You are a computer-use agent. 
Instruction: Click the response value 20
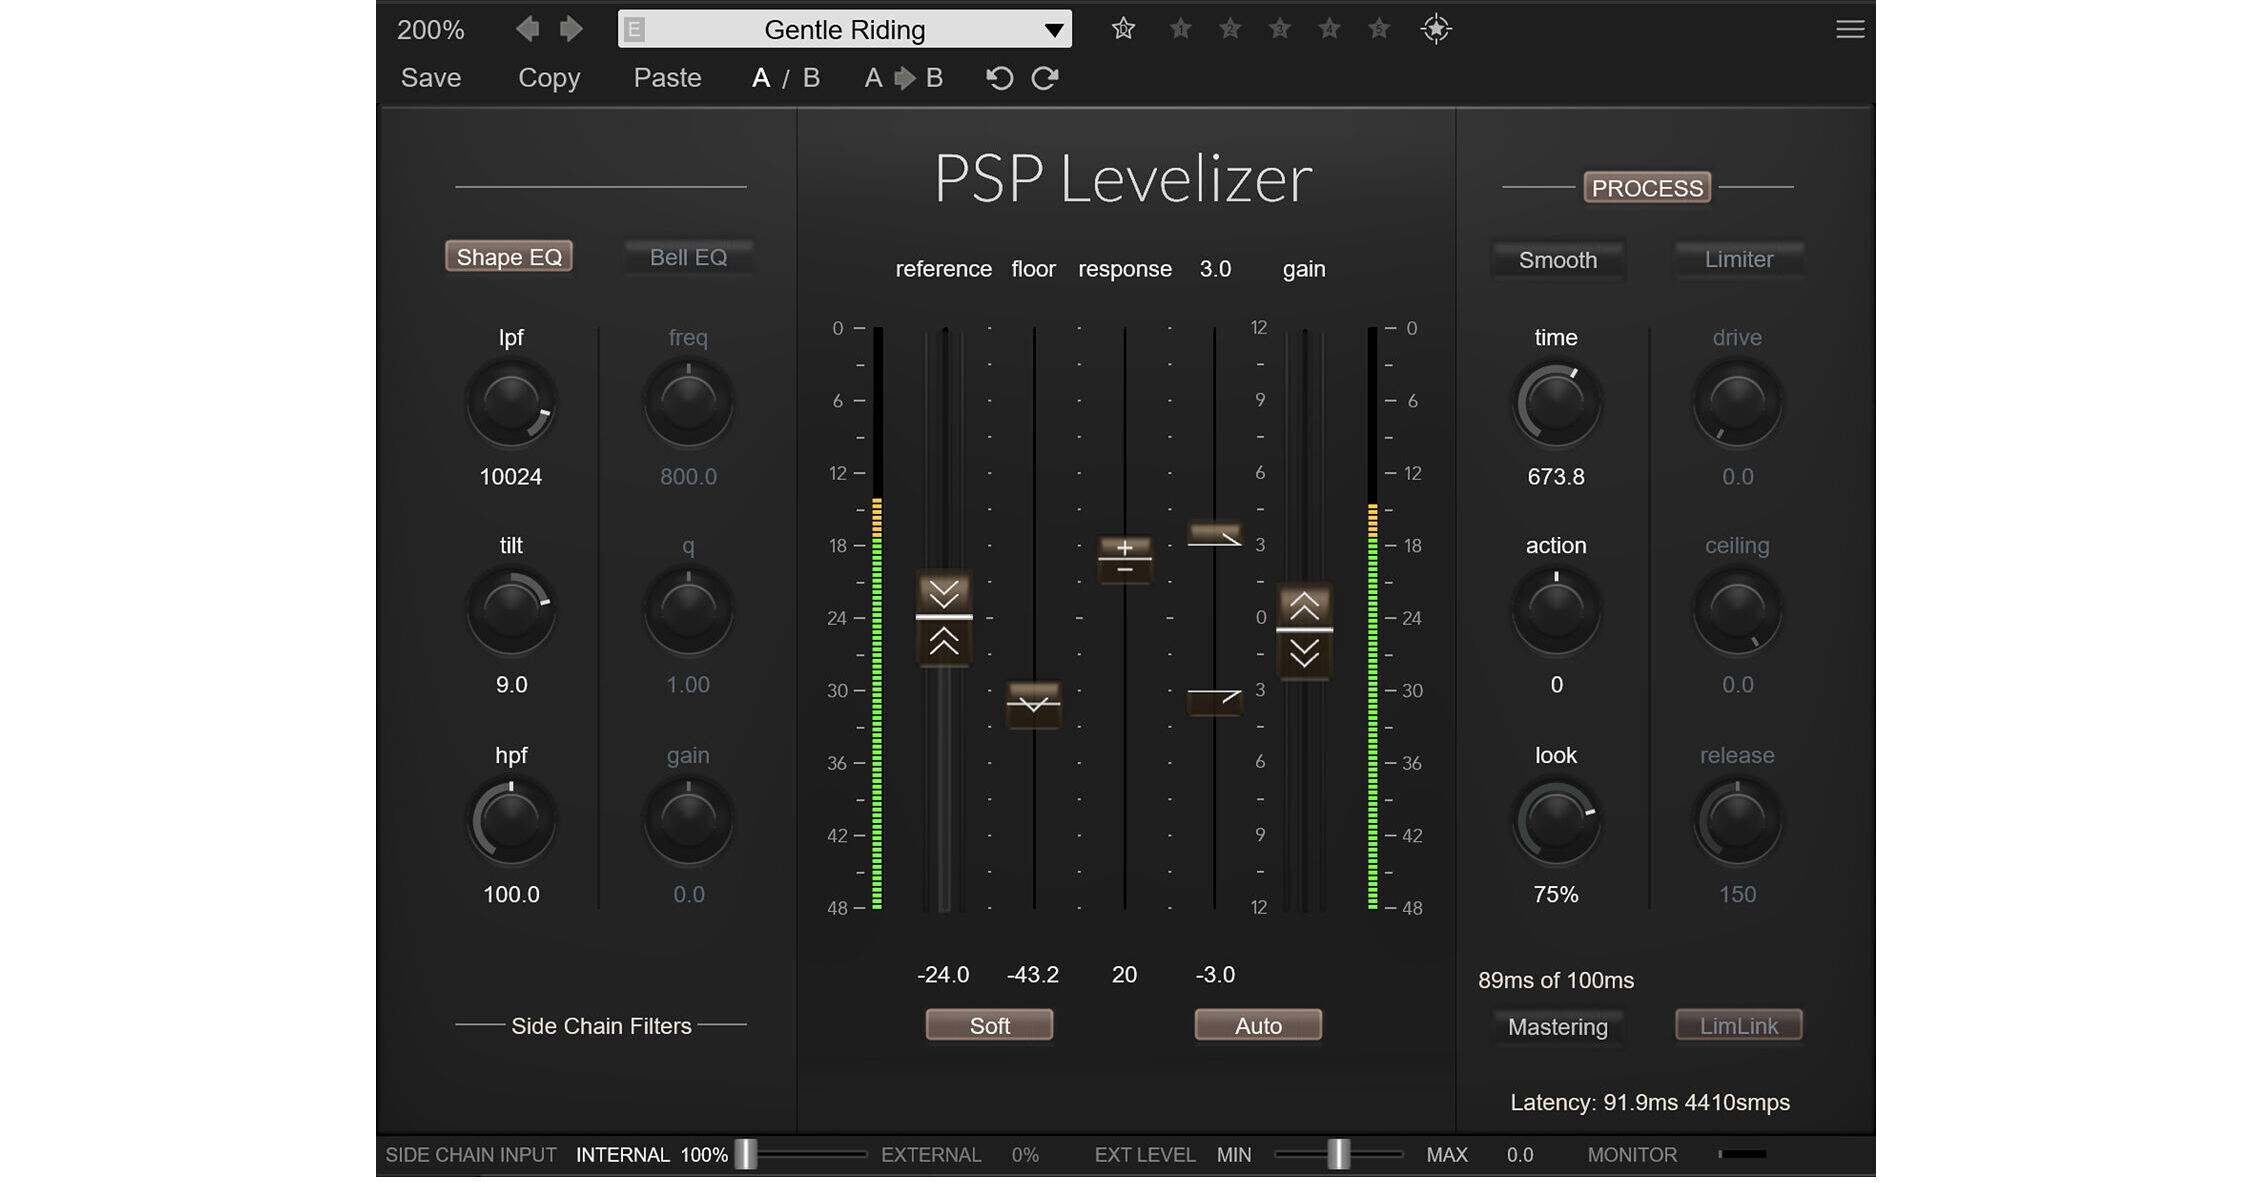coord(1124,975)
